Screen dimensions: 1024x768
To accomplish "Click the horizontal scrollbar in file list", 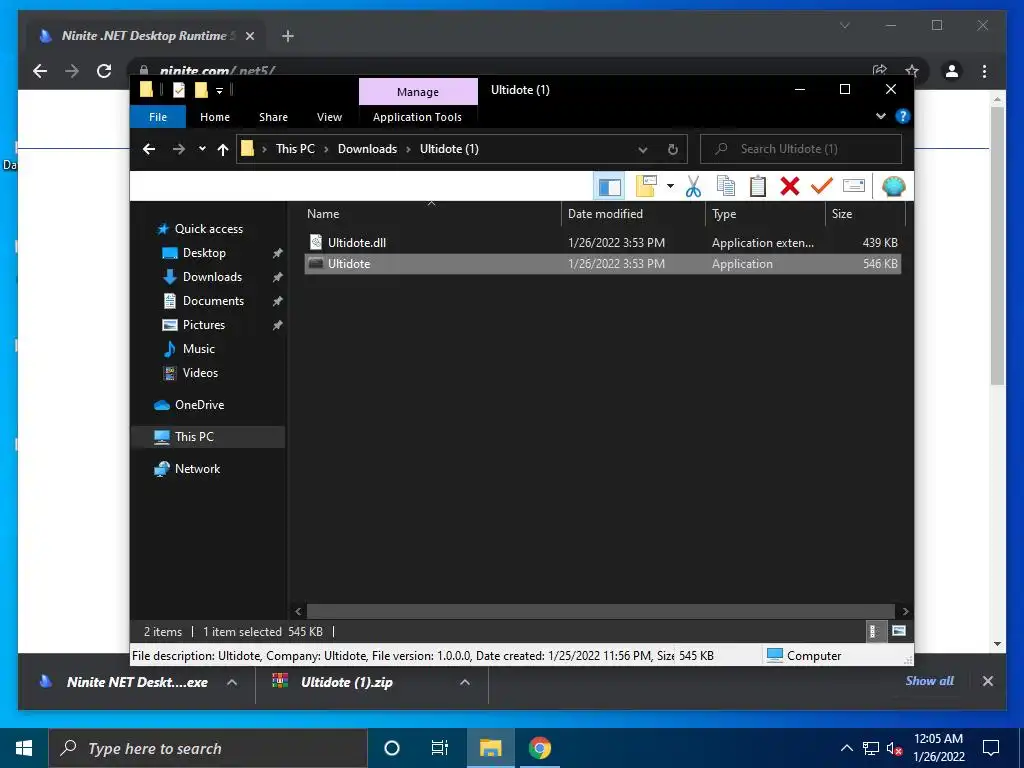I will tap(600, 611).
